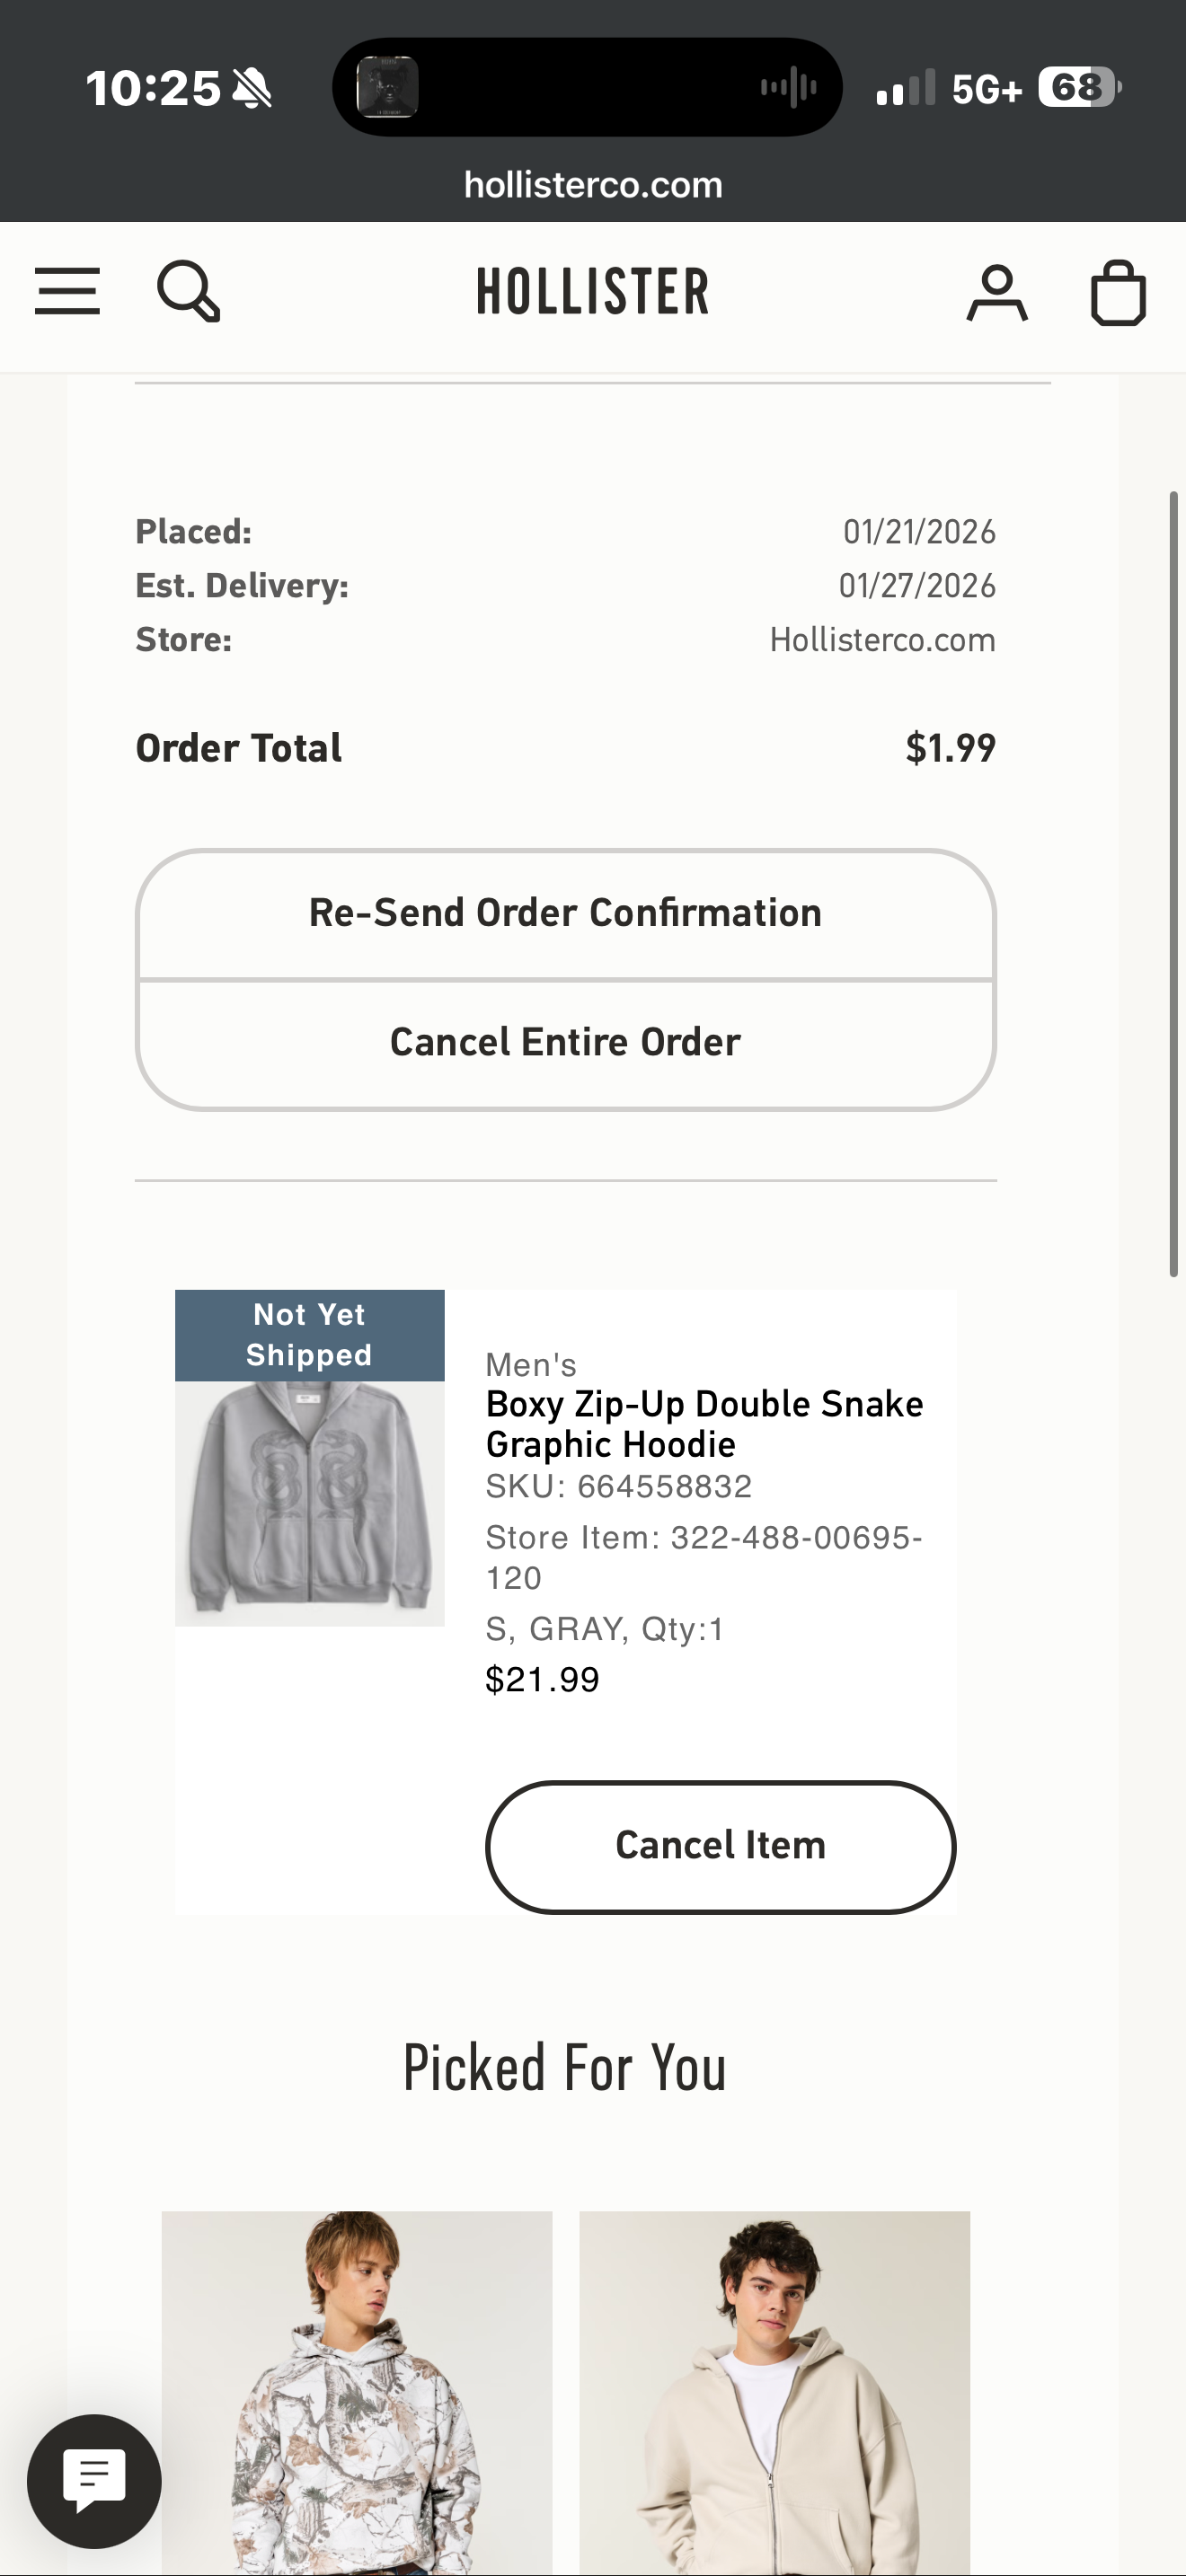Tap the search magnifier icon

(x=188, y=291)
